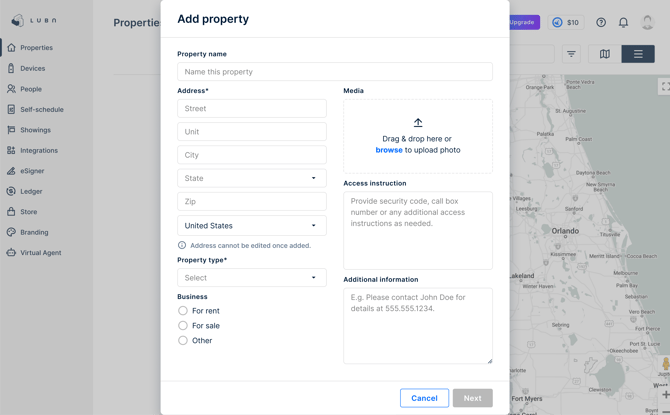The width and height of the screenshot is (670, 415).
Task: Switch to map view icon
Action: (x=604, y=54)
